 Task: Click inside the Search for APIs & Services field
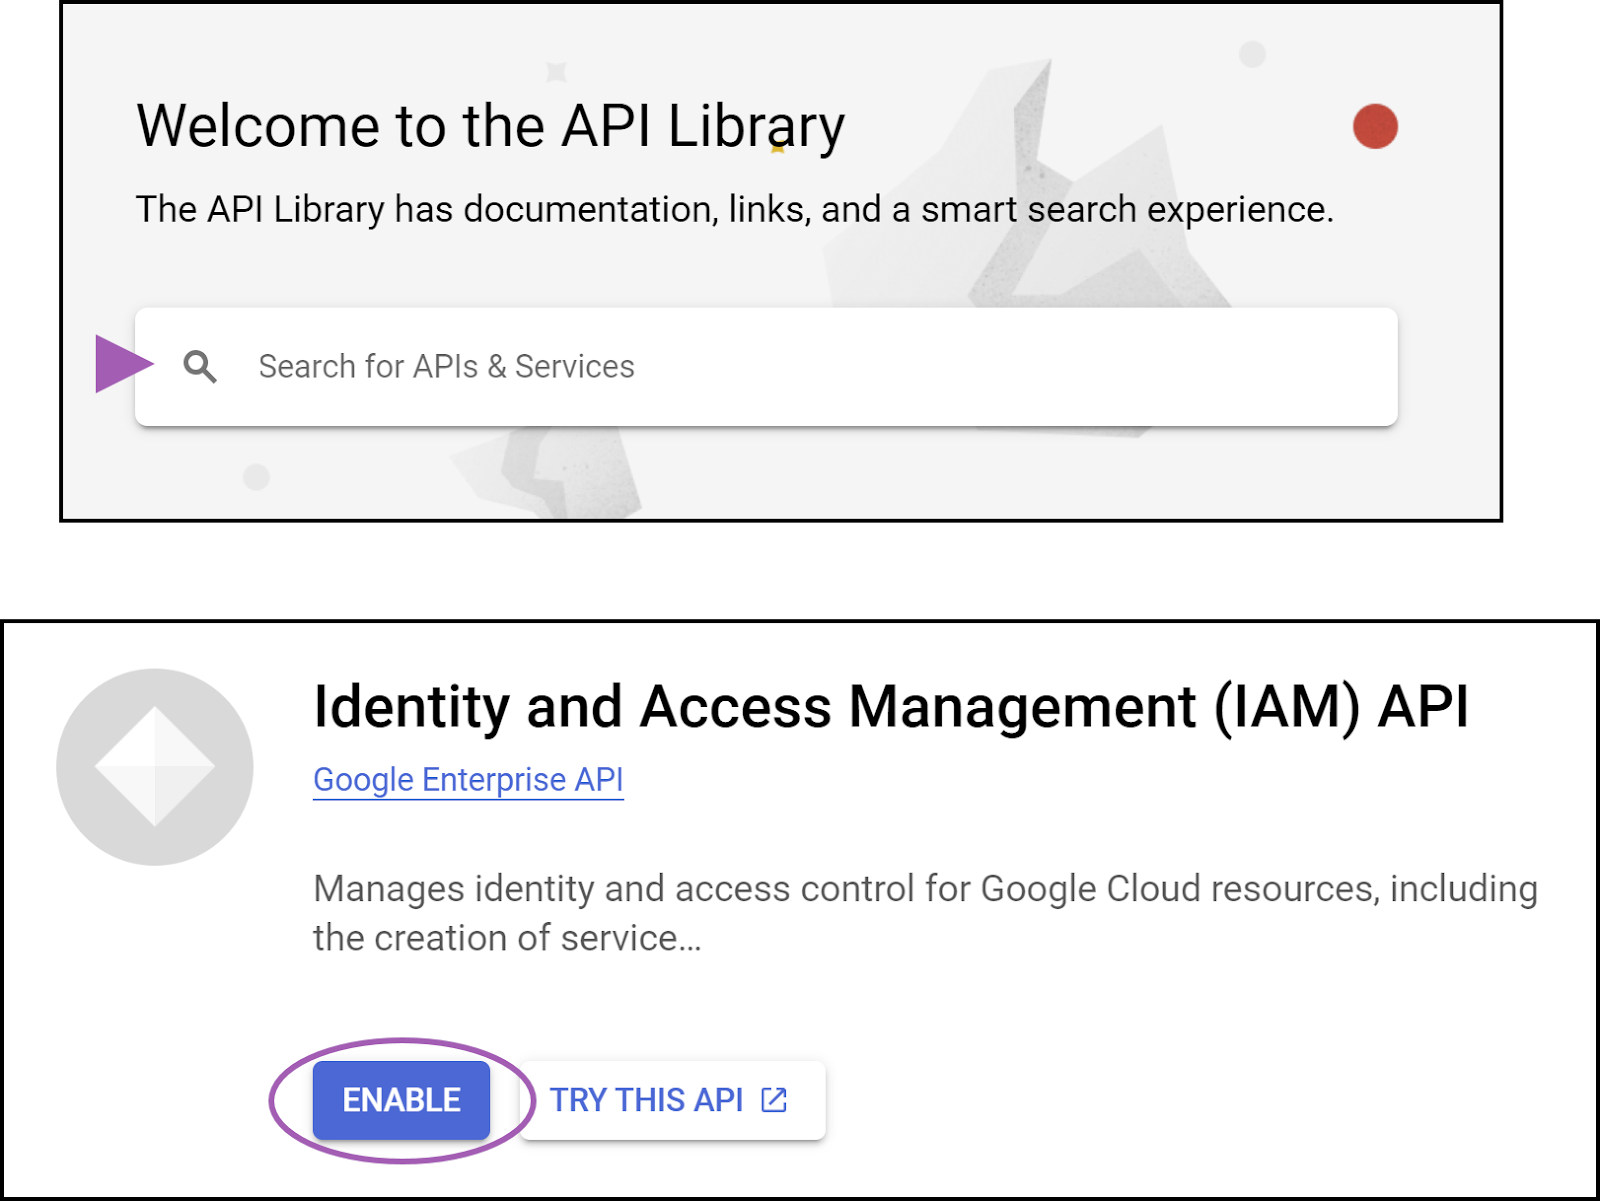pos(700,366)
